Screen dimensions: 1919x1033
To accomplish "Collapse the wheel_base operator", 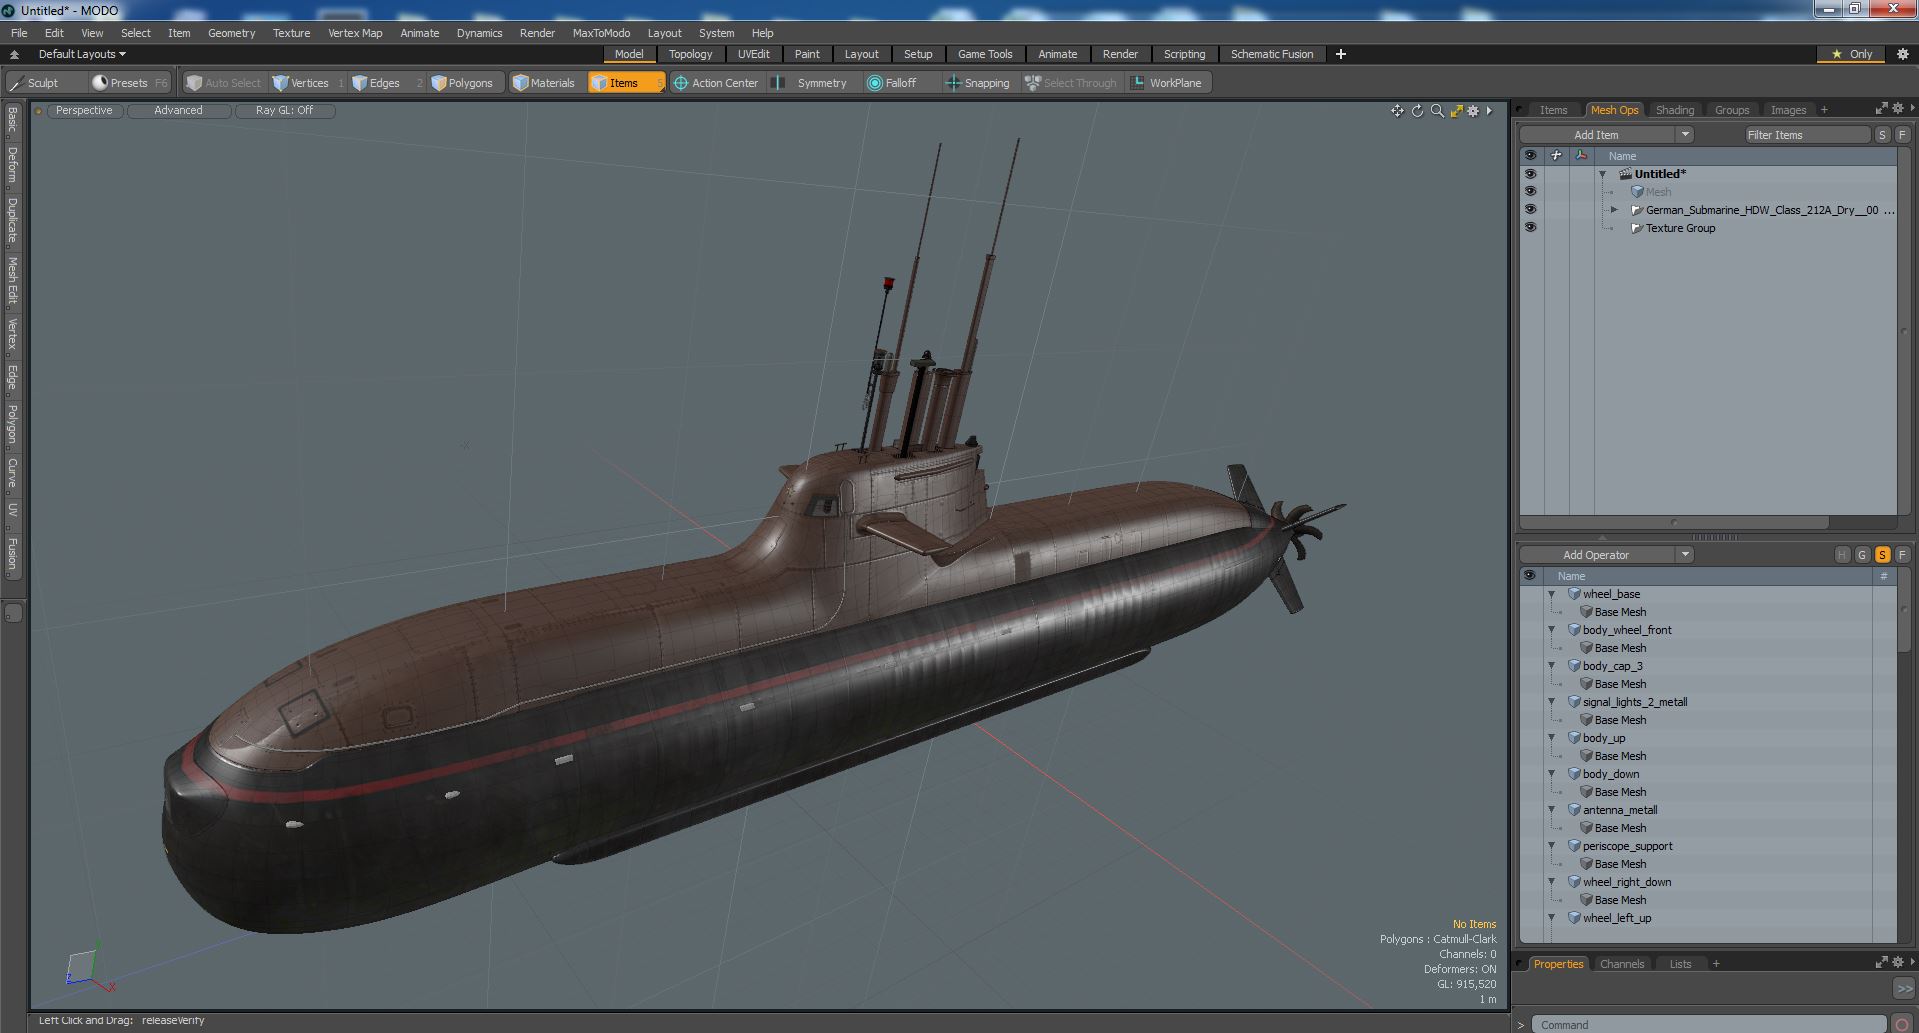I will click(1552, 594).
